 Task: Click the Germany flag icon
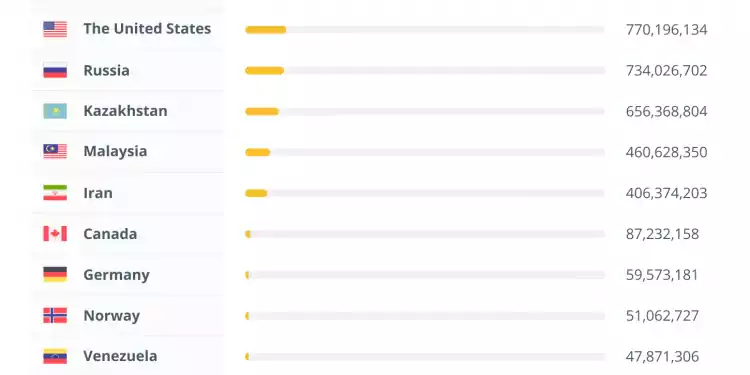pos(55,275)
